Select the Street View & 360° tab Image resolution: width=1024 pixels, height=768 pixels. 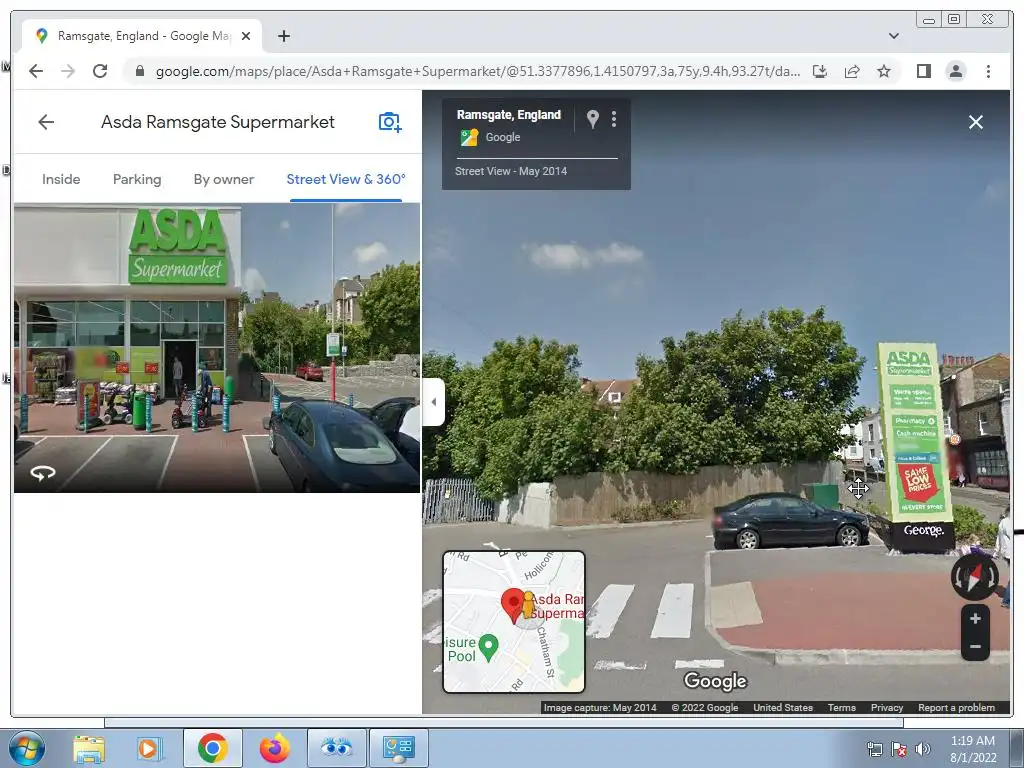pyautogui.click(x=346, y=179)
